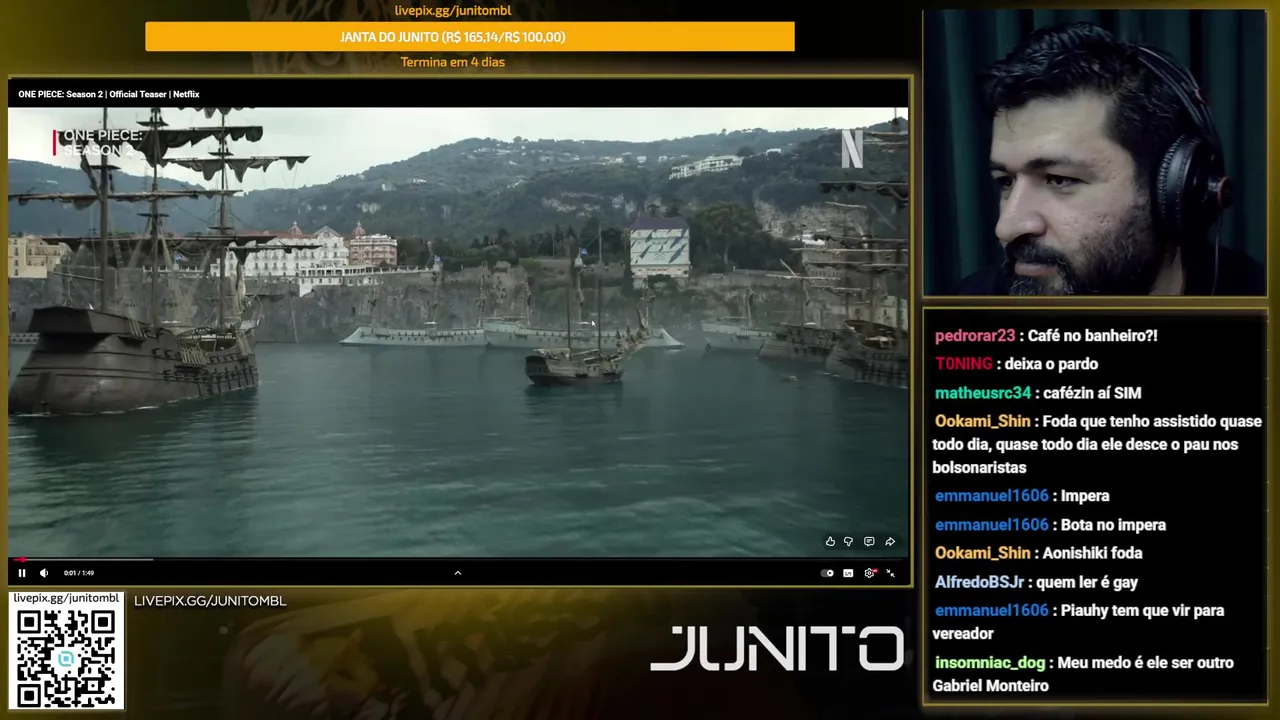Click the 'cafézin aí SIM' message
Image resolution: width=1280 pixels, height=720 pixels.
click(1092, 393)
